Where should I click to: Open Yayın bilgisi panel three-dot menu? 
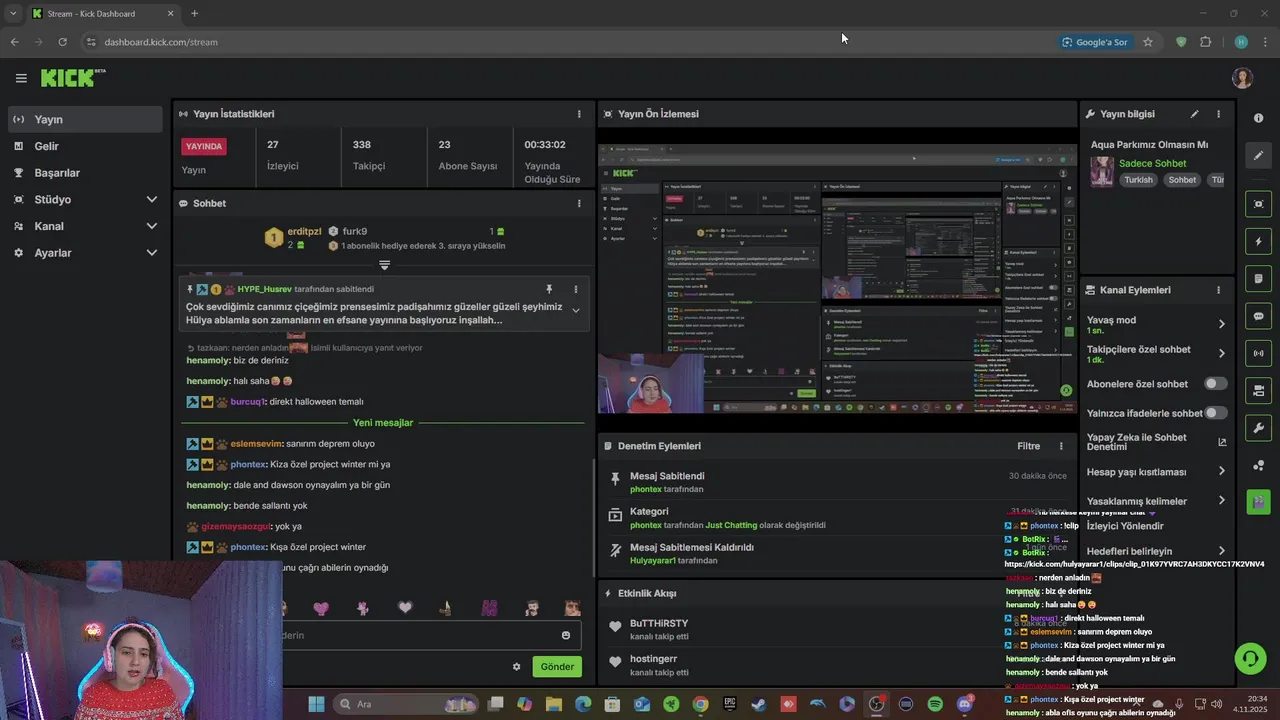click(x=1218, y=114)
